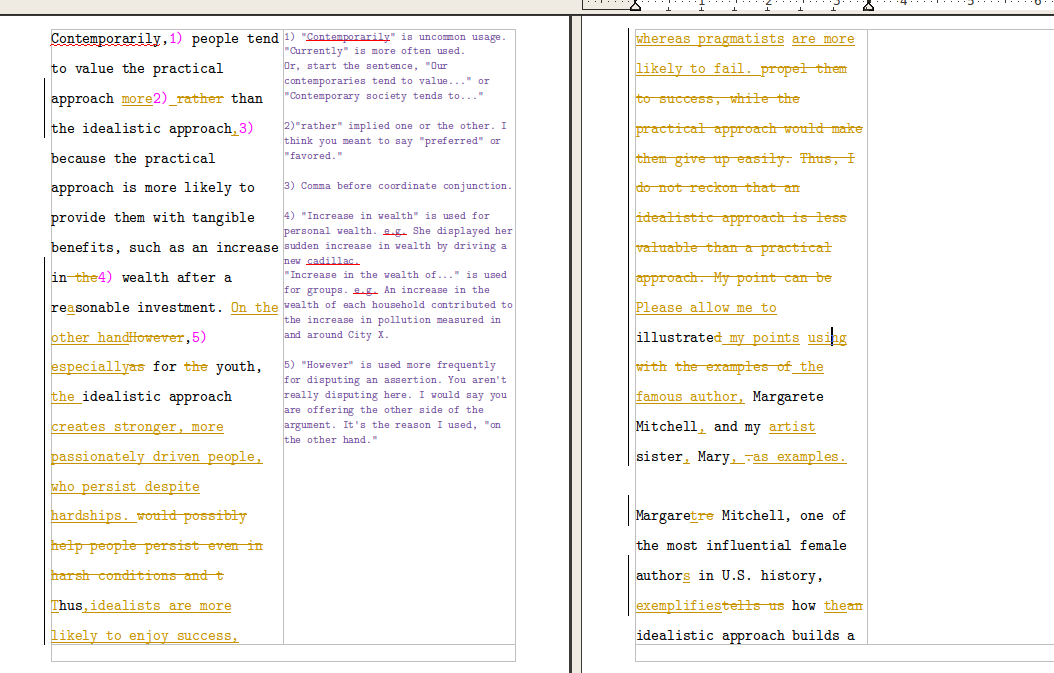Click the right indent marker on the ruler
This screenshot has height=673, width=1054.
point(868,5)
